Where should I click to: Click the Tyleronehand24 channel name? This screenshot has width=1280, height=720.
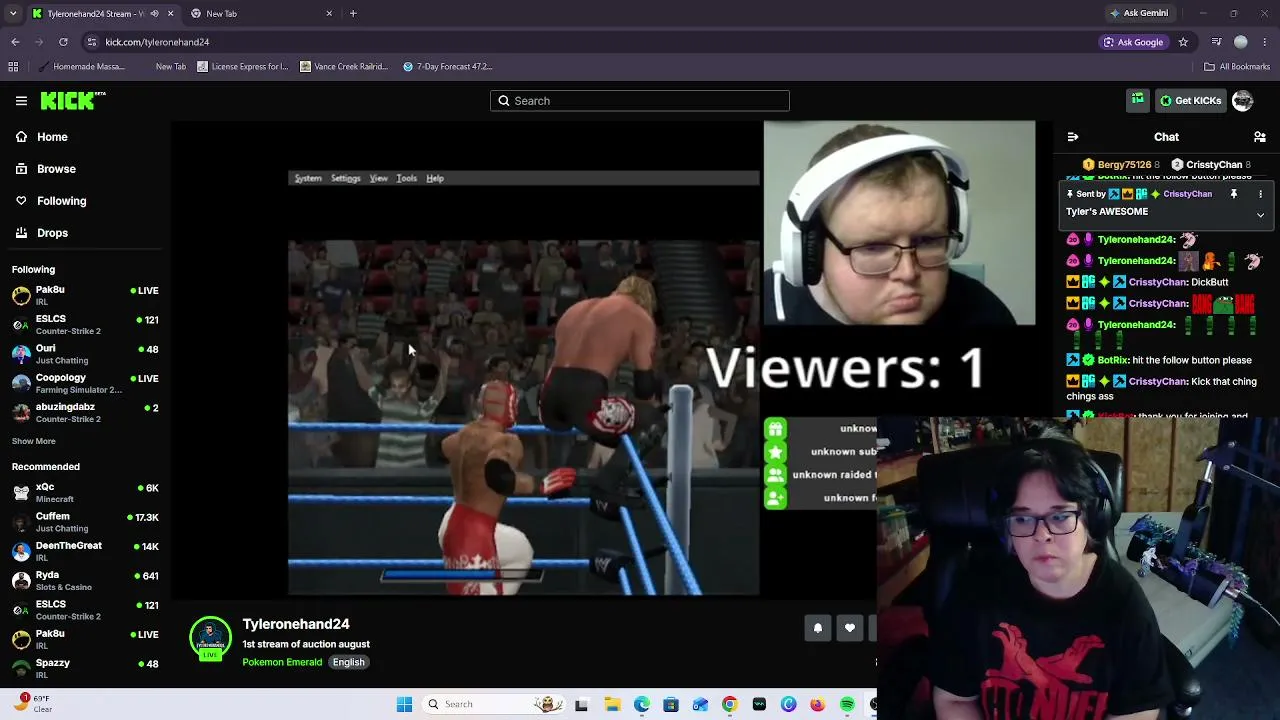296,624
